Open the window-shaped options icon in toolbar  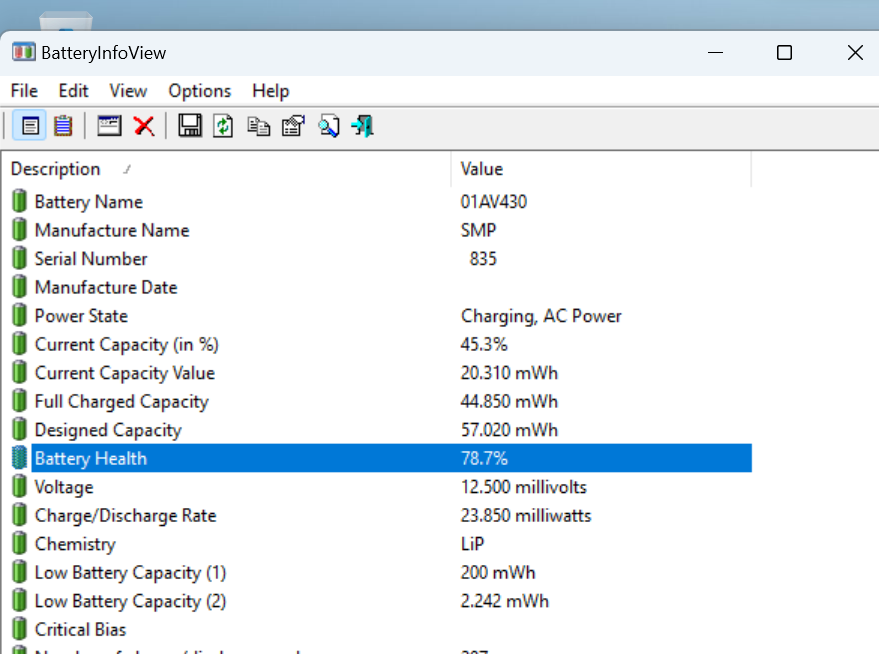(x=109, y=126)
